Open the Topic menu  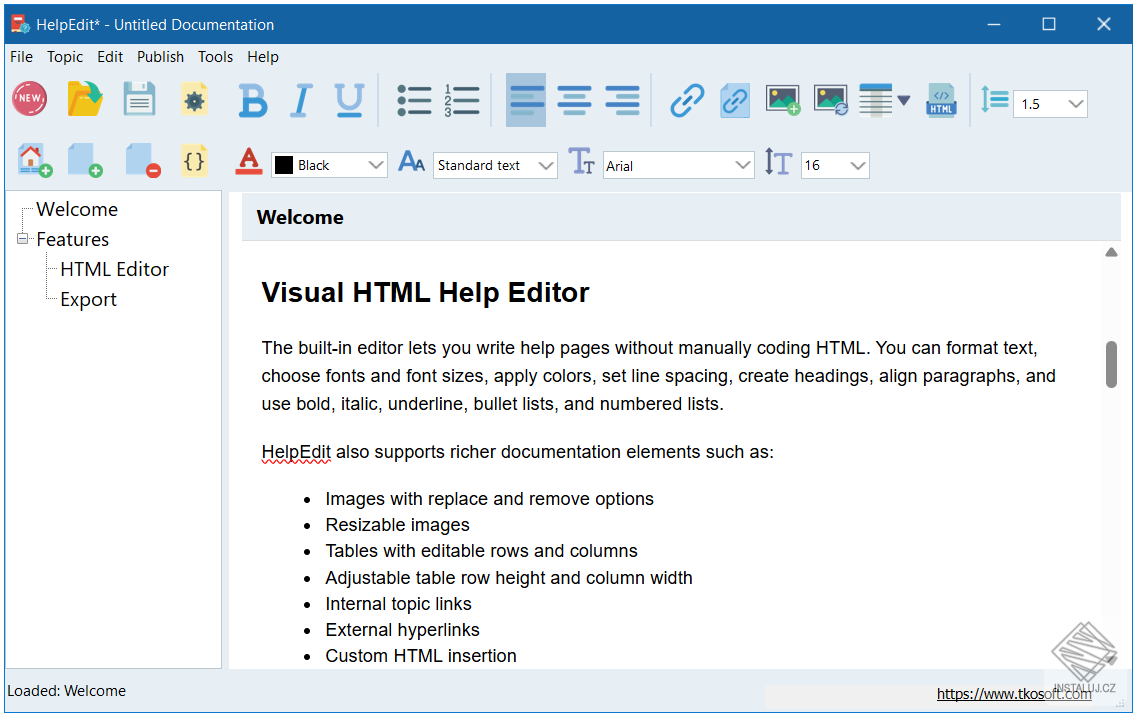click(65, 56)
